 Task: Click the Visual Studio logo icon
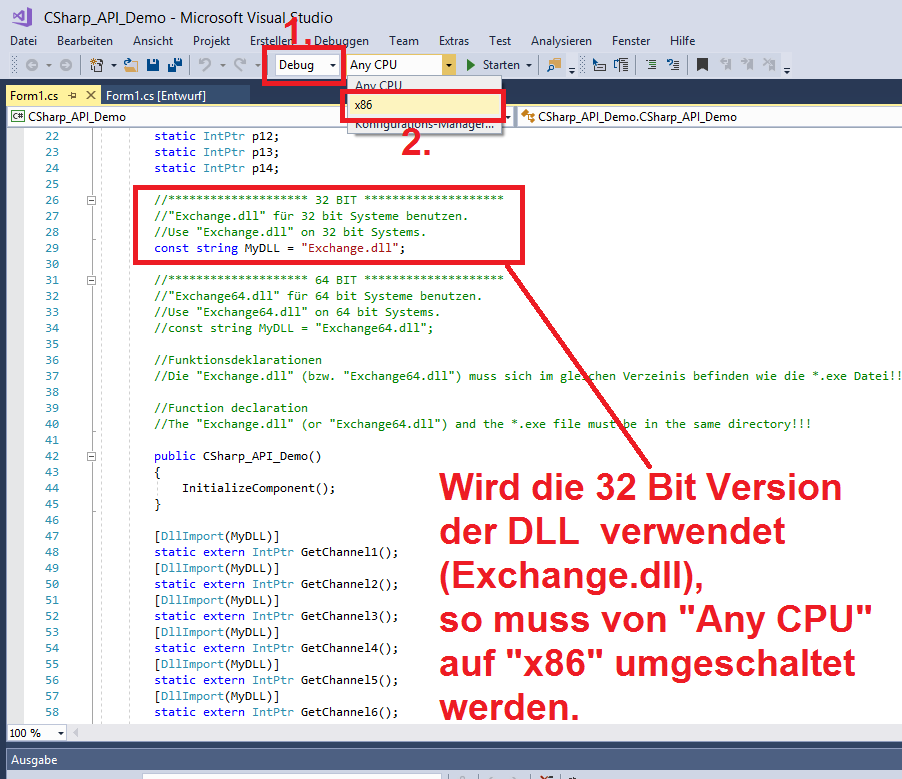tap(22, 17)
